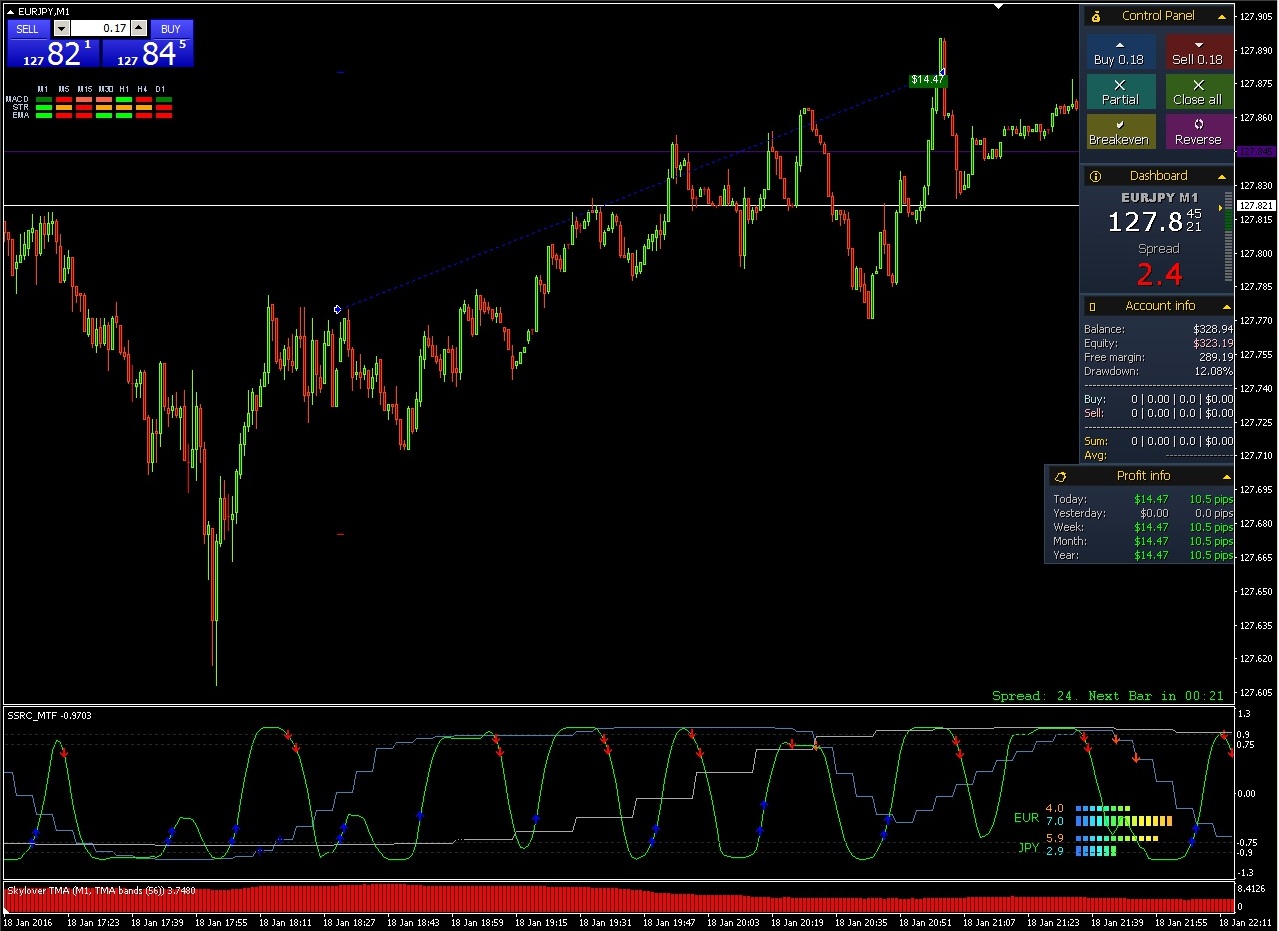Click the info icon in the Dashboard header
Viewport: 1279px width, 931px height.
pyautogui.click(x=1096, y=176)
